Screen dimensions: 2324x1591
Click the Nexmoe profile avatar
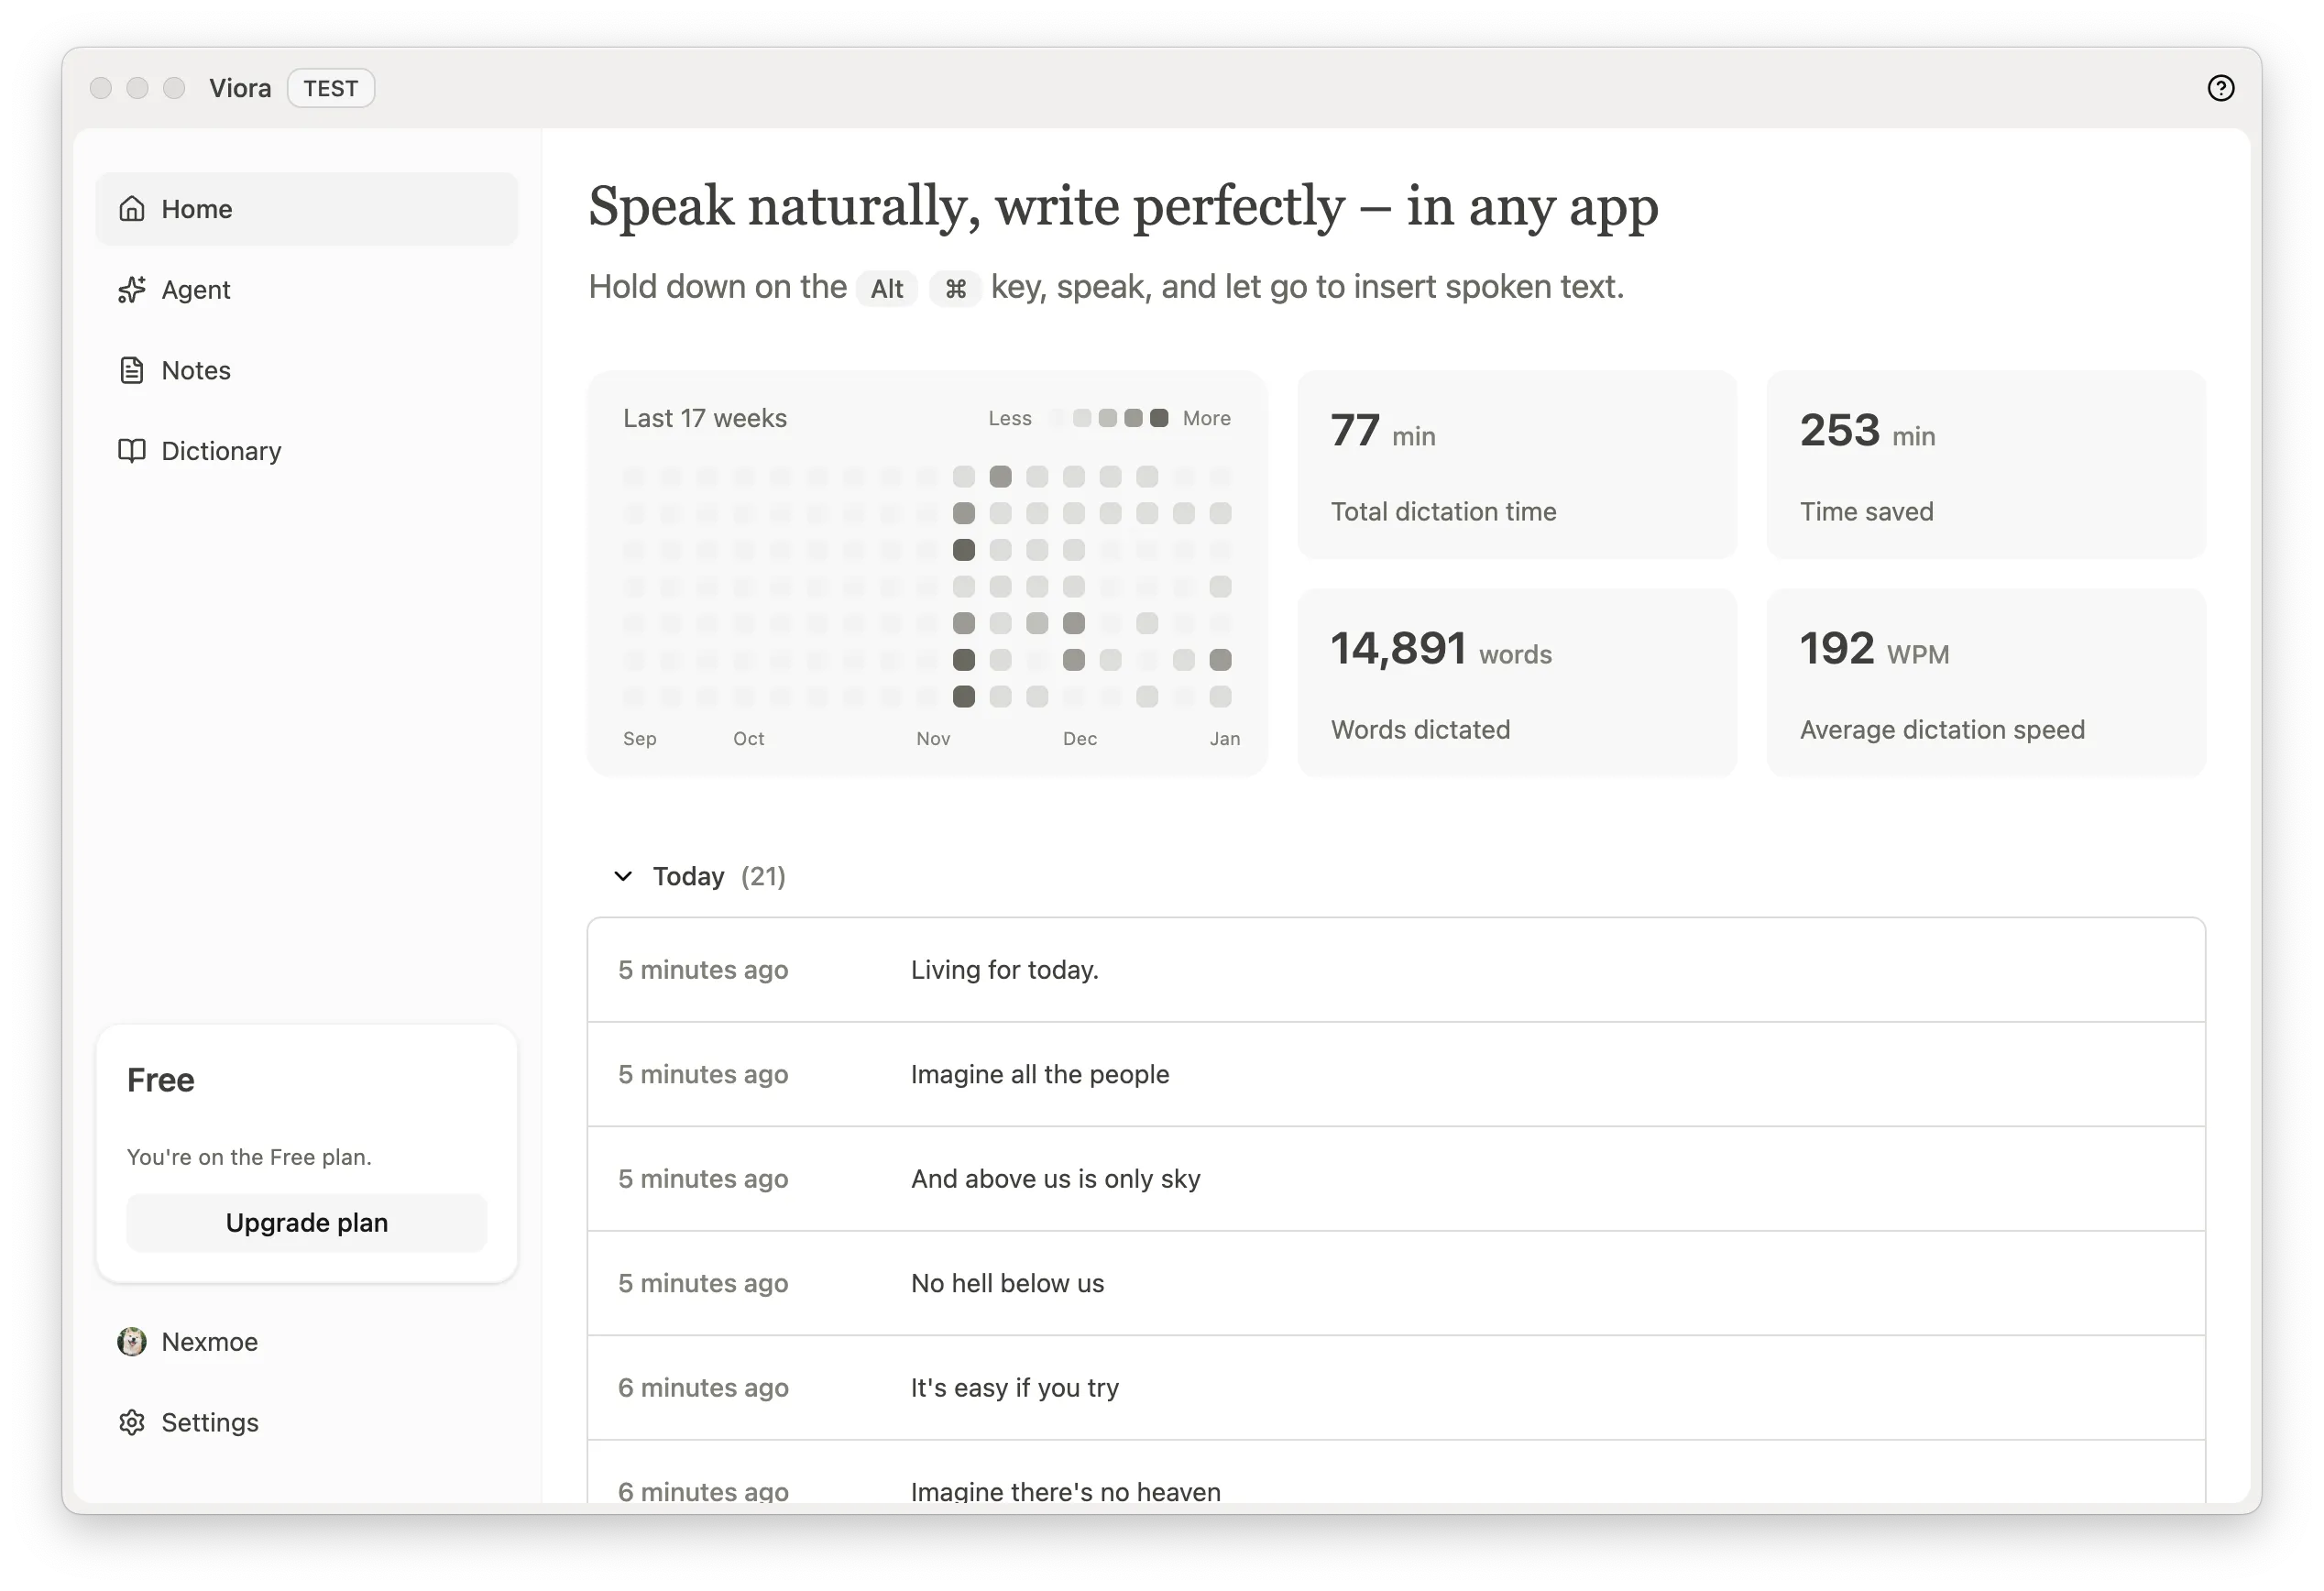tap(132, 1341)
